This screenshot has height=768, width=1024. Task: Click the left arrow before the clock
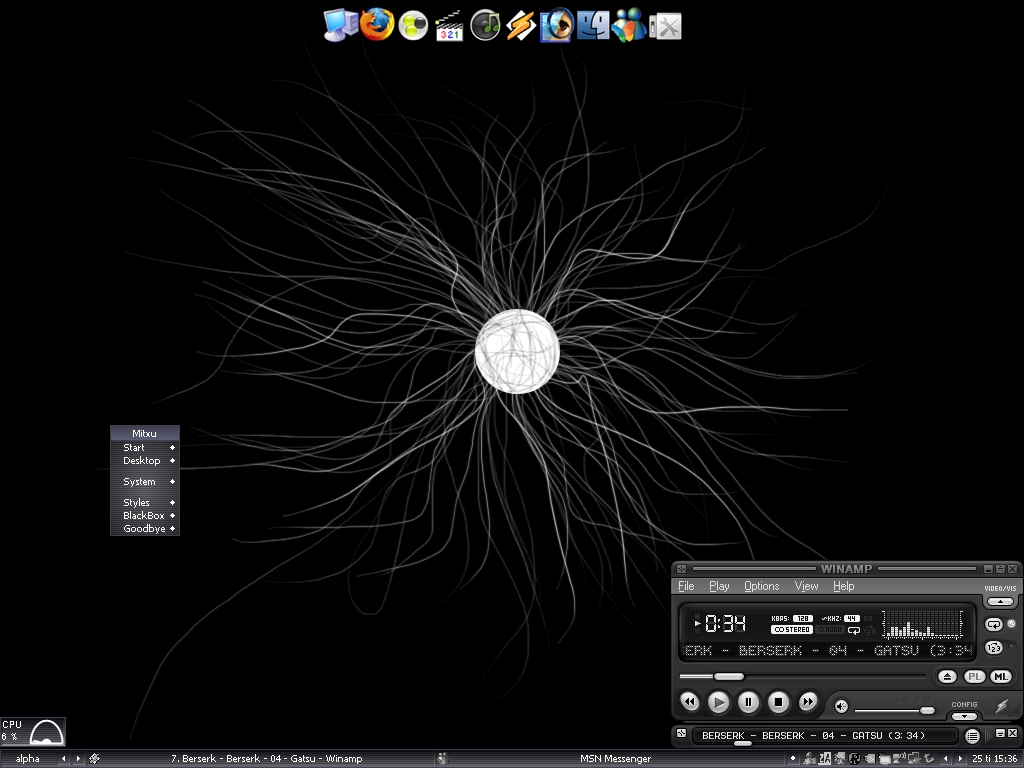(946, 758)
